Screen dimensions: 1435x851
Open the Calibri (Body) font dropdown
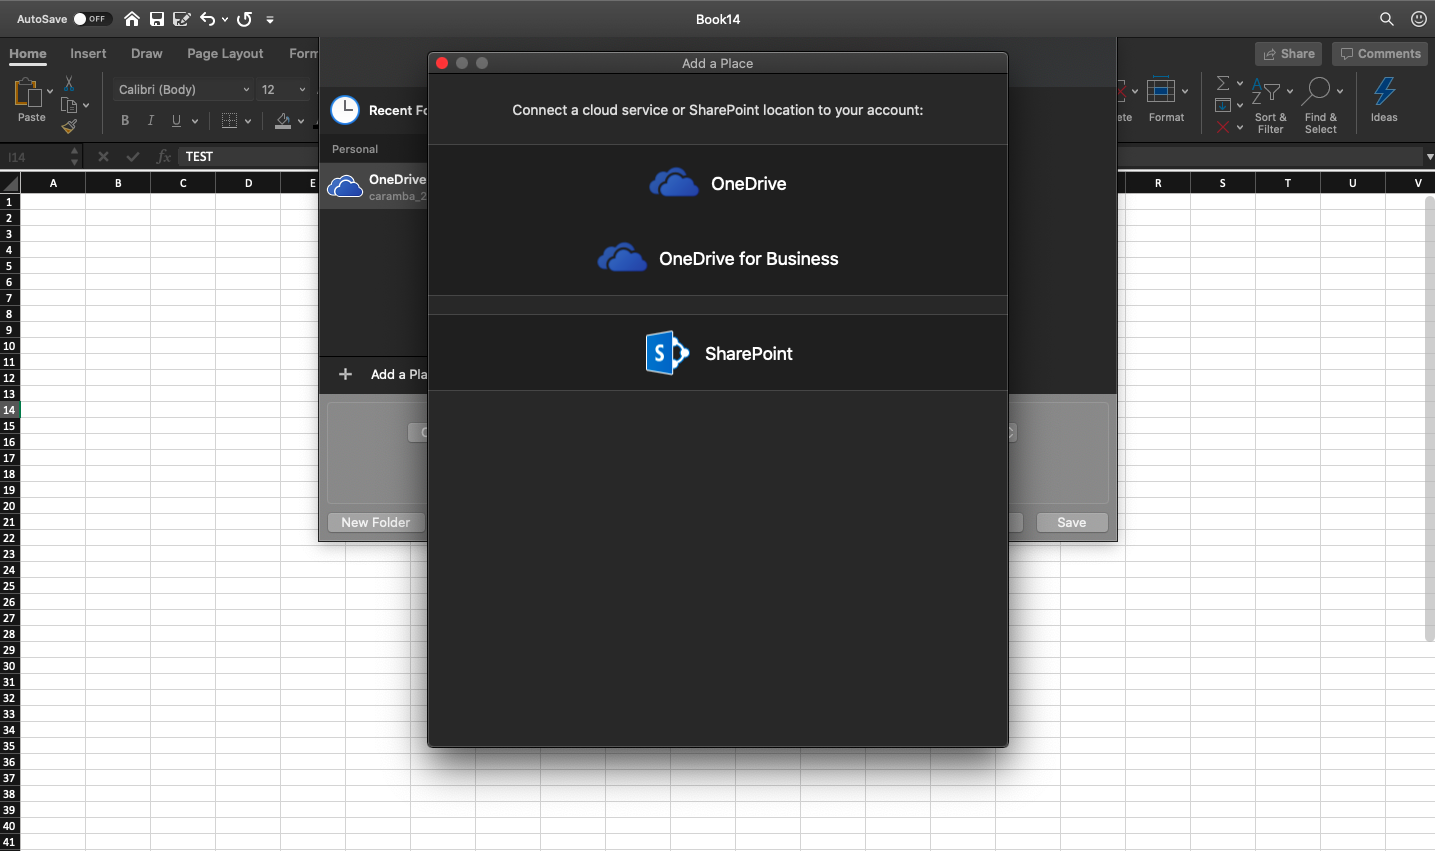183,90
